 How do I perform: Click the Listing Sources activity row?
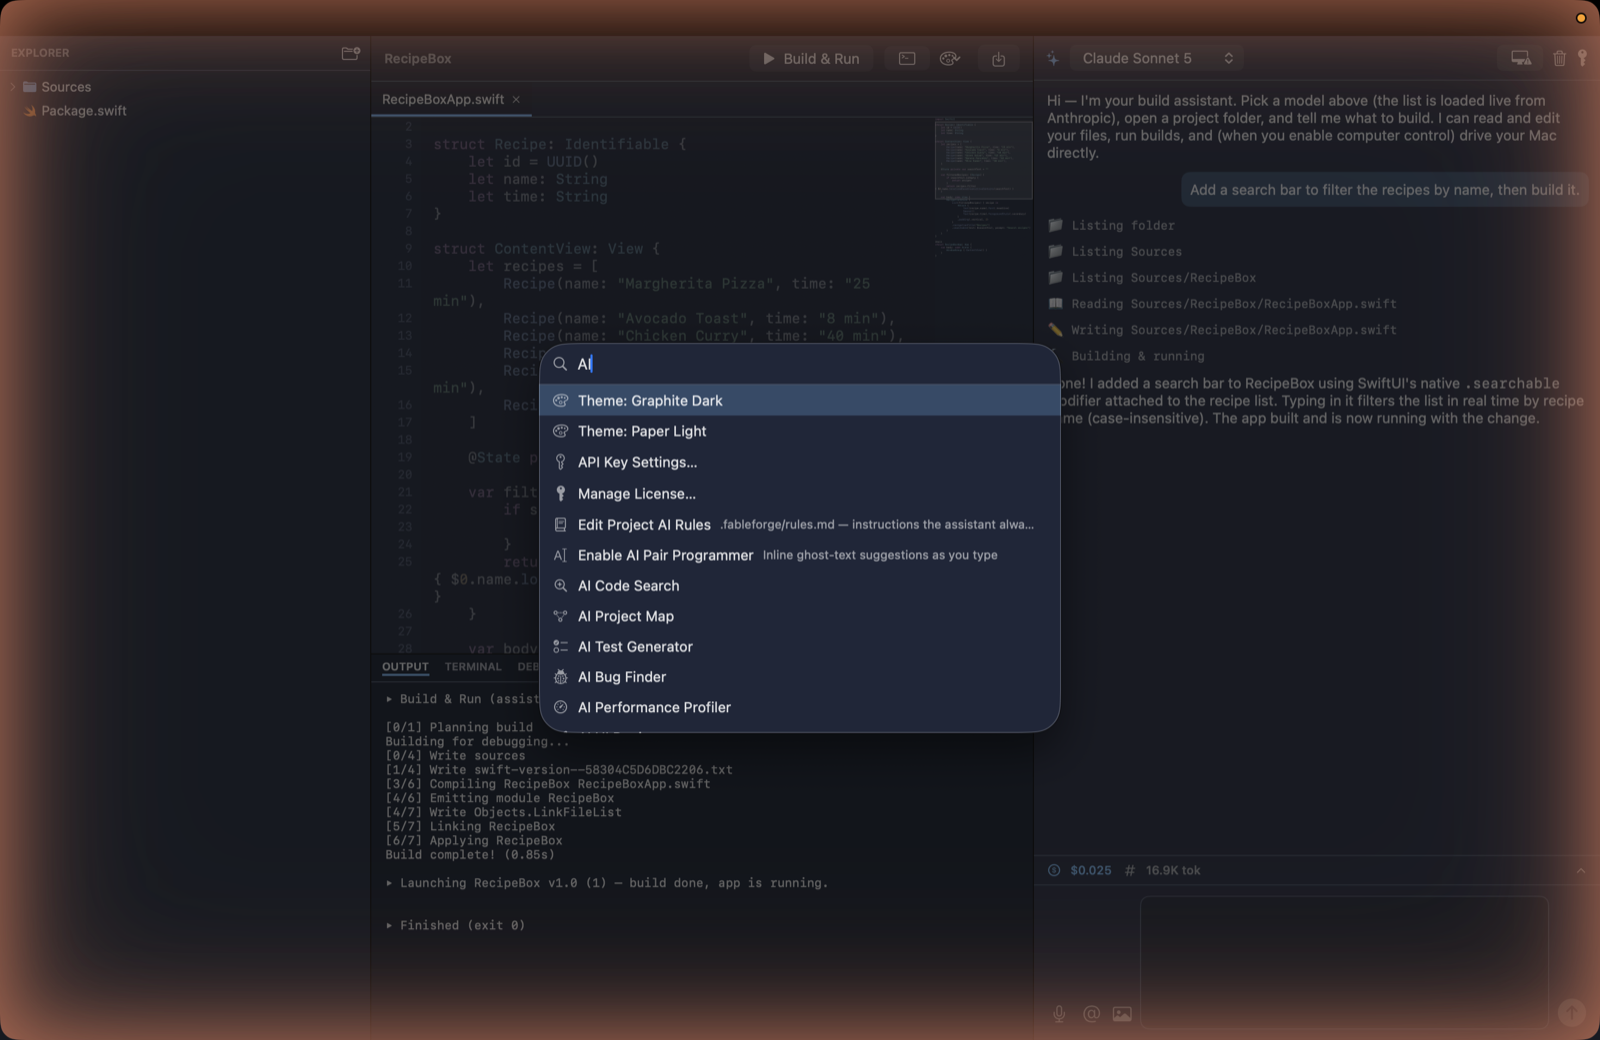pos(1114,251)
